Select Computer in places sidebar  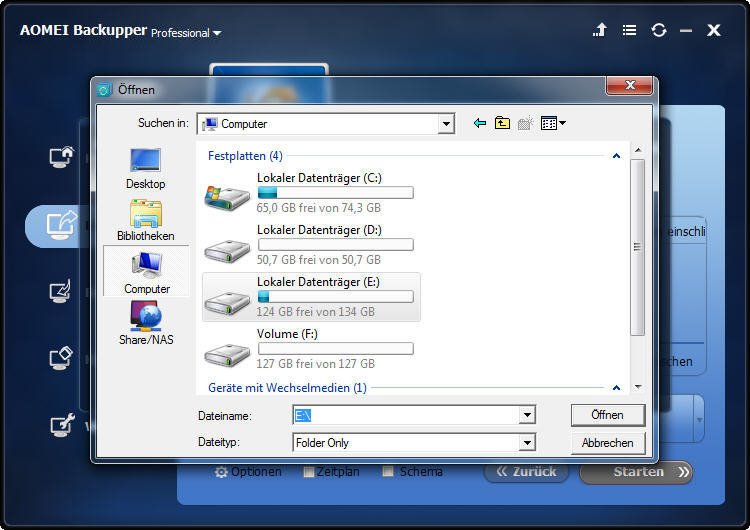(x=146, y=271)
